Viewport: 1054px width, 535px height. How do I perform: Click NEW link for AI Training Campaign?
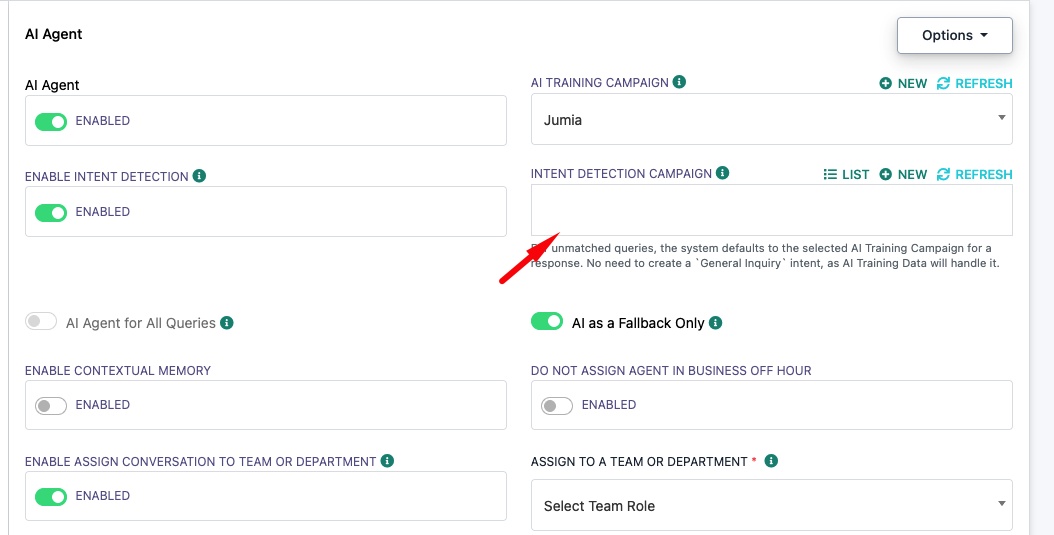[903, 83]
